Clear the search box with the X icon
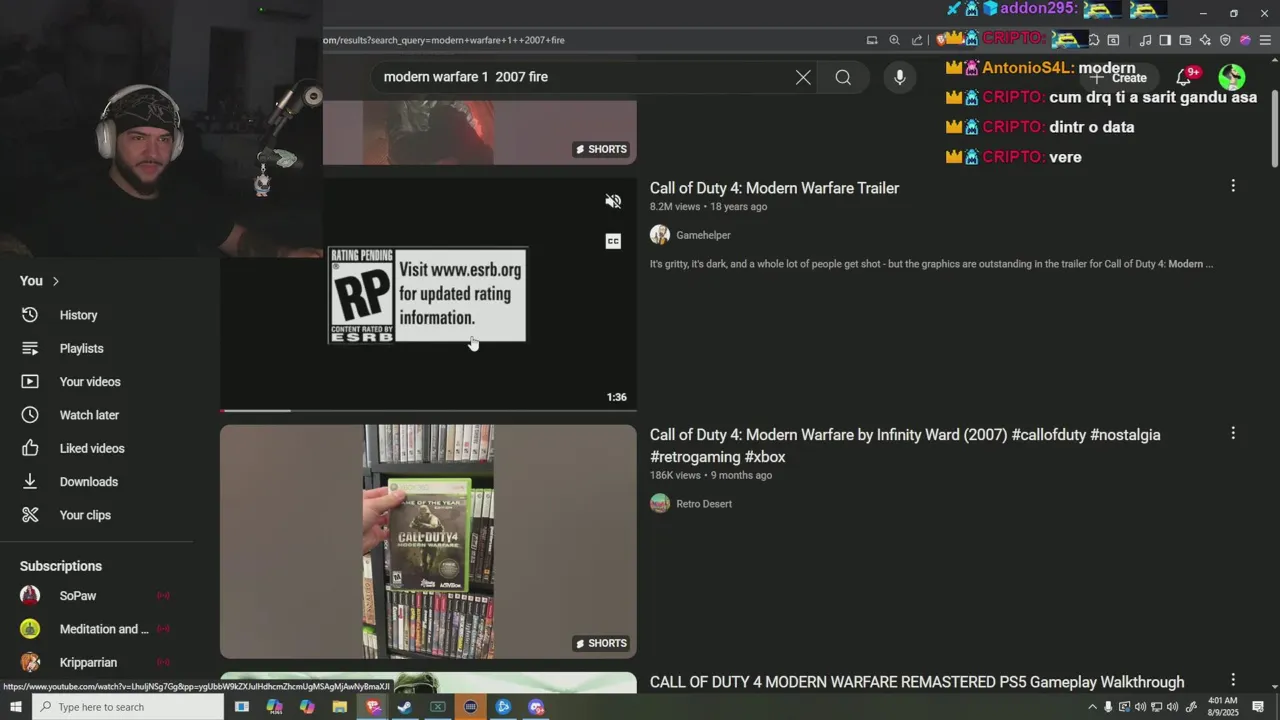The image size is (1280, 720). pos(803,77)
